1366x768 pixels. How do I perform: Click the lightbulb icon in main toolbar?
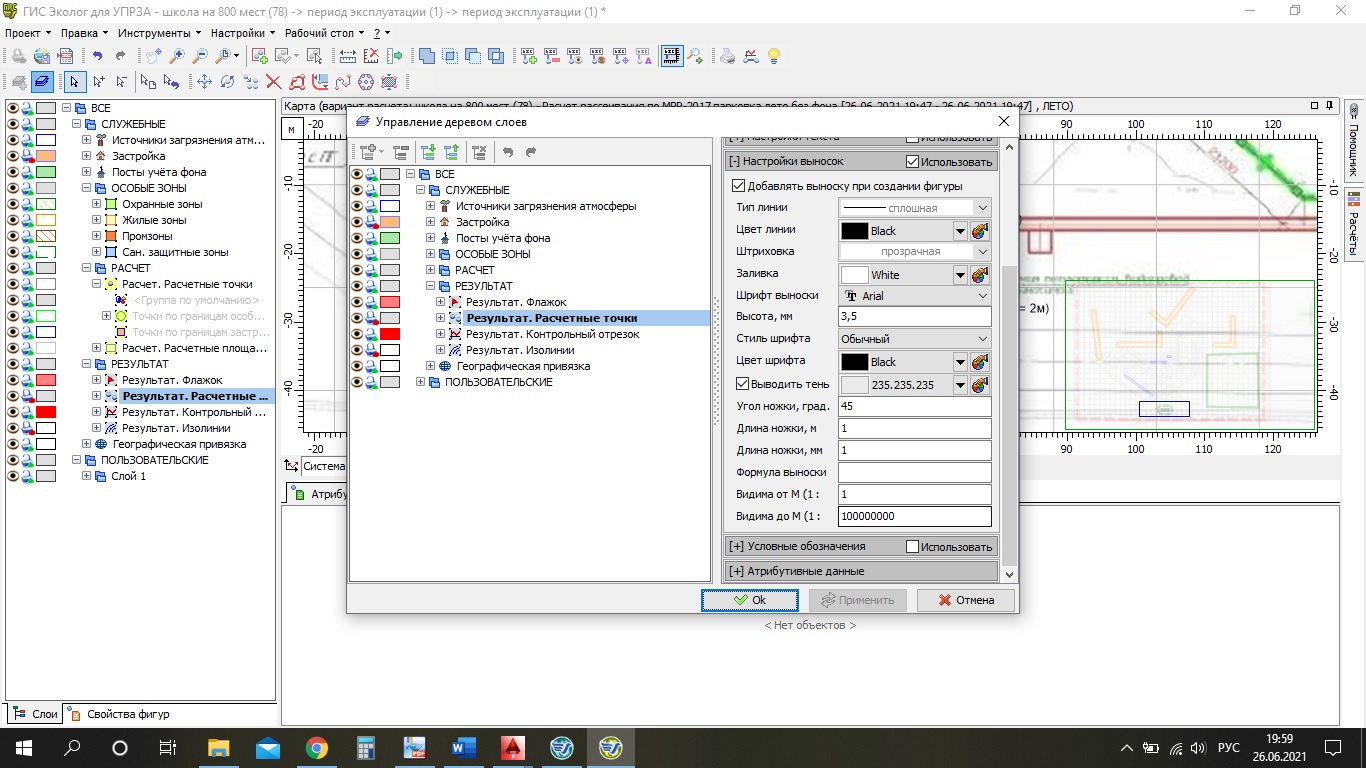pos(773,56)
